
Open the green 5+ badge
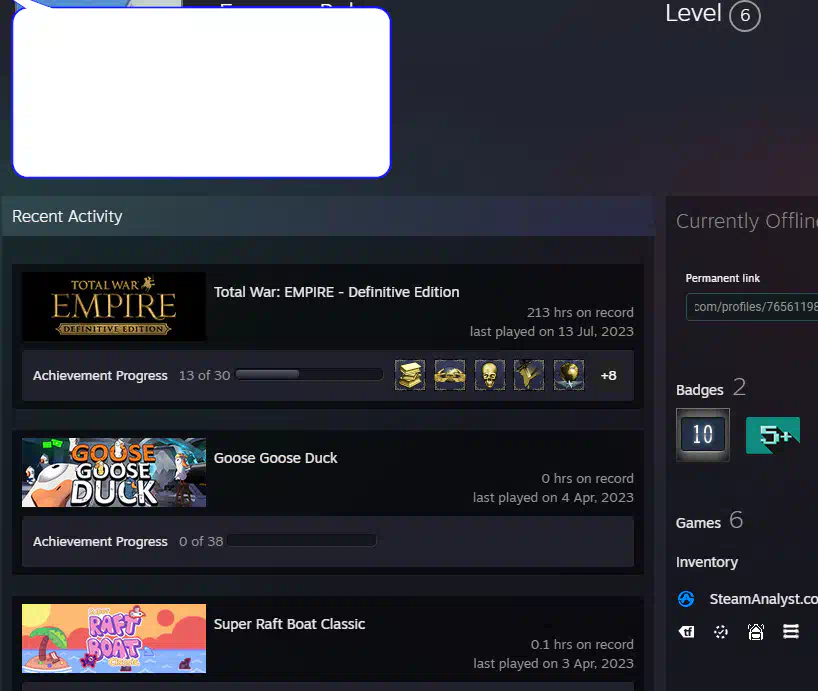773,435
